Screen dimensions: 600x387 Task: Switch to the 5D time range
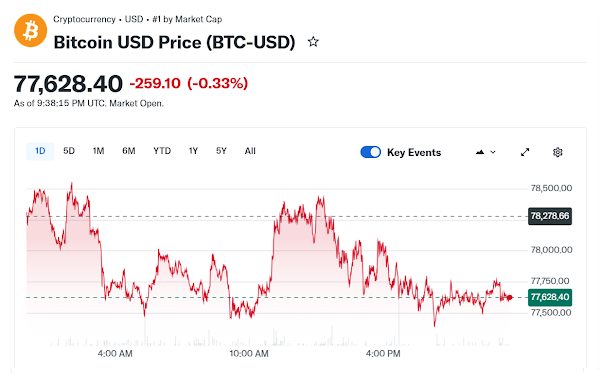point(69,151)
